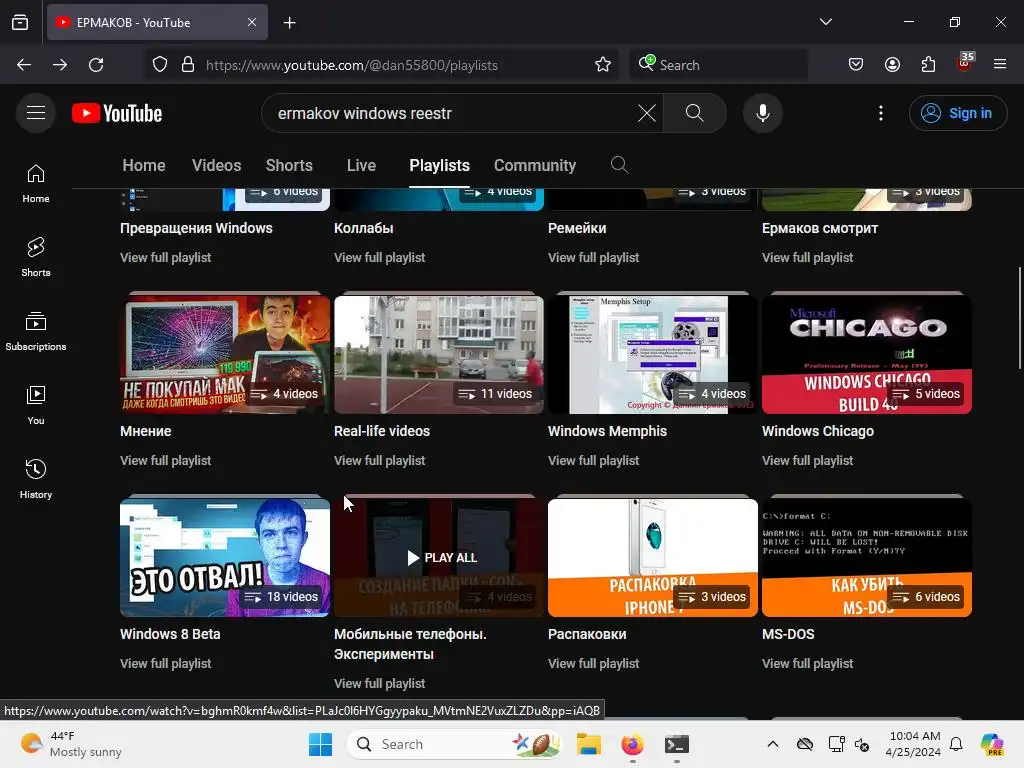View full playlist for Превращения Windows
The height and width of the screenshot is (768, 1024).
click(166, 258)
